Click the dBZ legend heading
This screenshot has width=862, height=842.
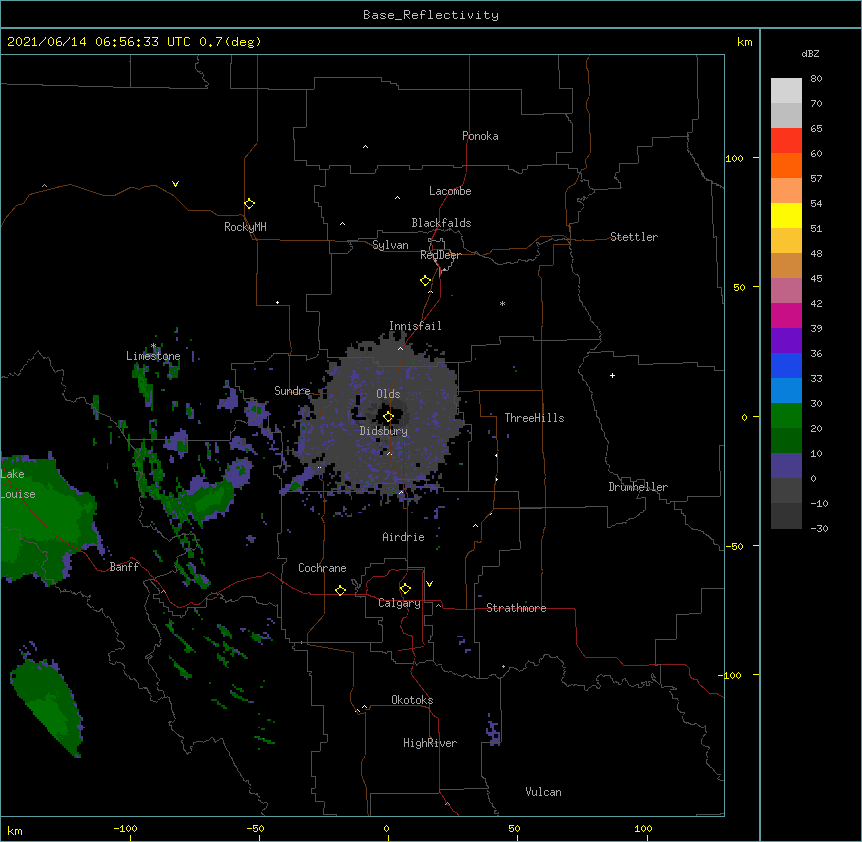810,54
